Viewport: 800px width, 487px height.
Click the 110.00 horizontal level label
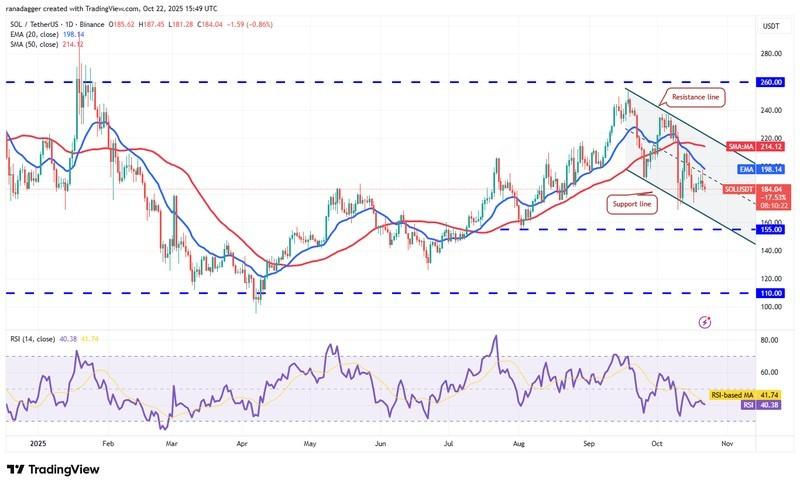772,293
